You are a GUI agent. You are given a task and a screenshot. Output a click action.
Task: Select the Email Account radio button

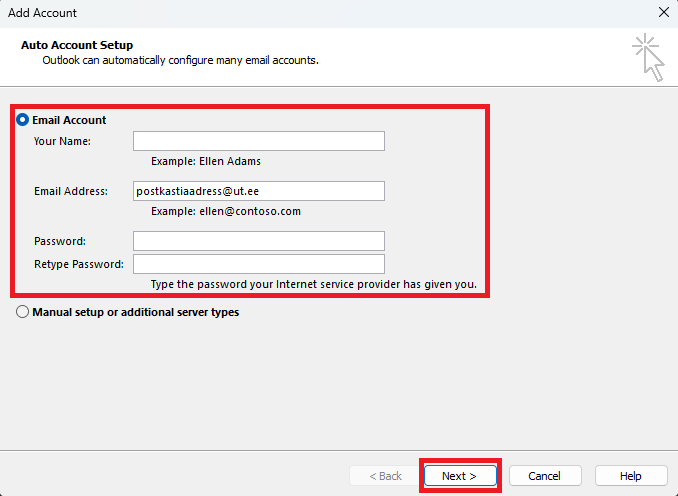(22, 120)
